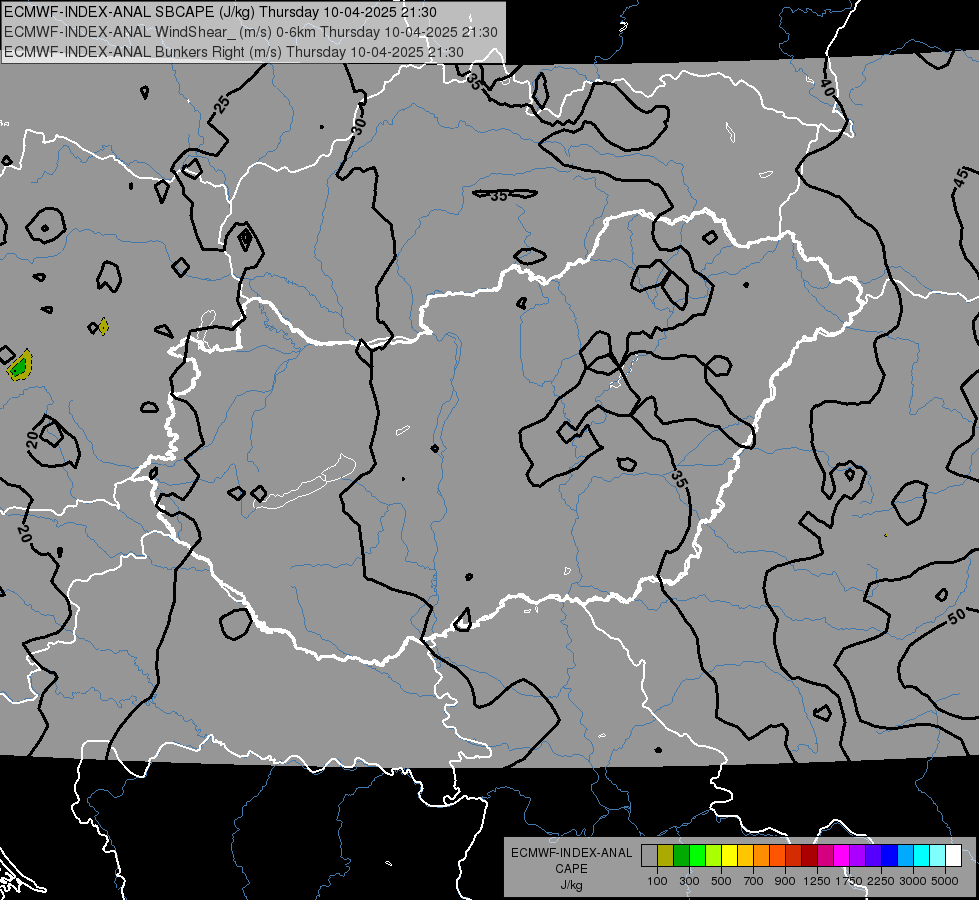The width and height of the screenshot is (979, 900).
Task: Select the olive swatch in the CAPE legend
Action: coord(666,856)
